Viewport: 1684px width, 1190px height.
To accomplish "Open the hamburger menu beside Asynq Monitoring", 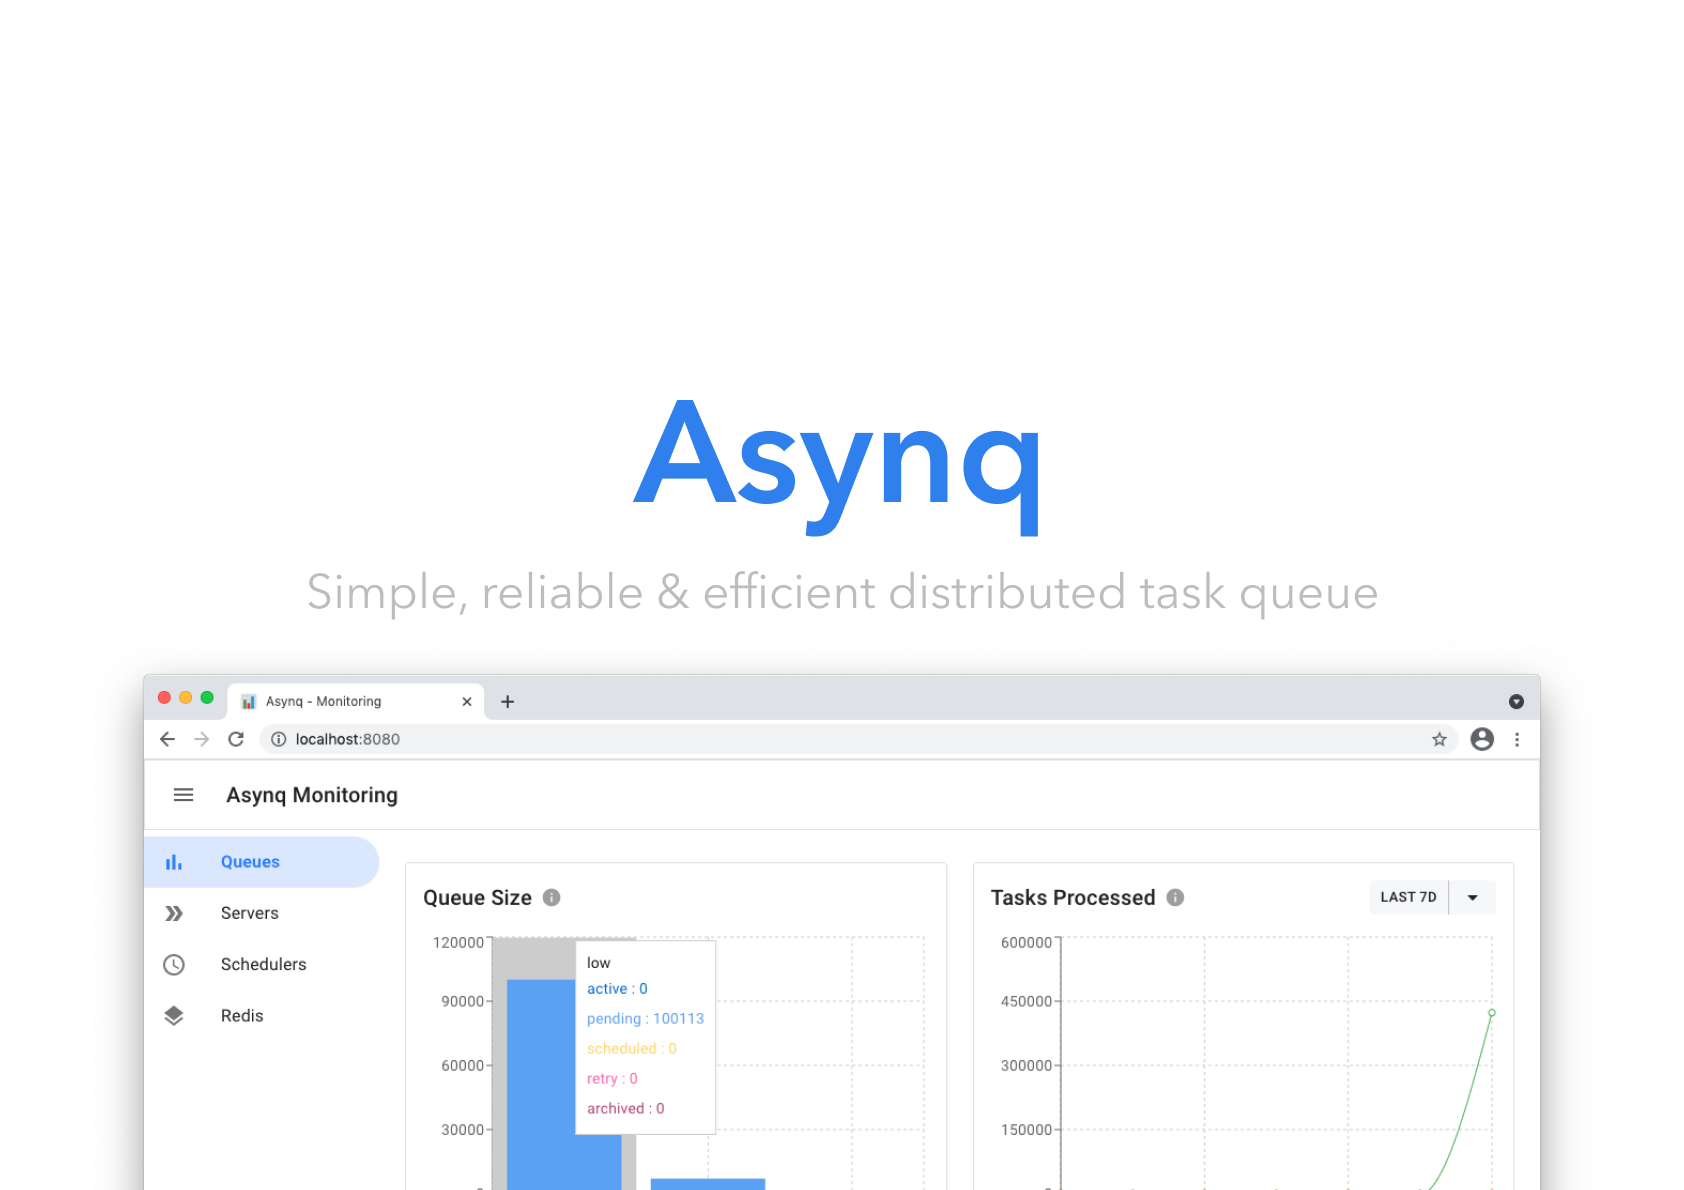I will click(183, 795).
